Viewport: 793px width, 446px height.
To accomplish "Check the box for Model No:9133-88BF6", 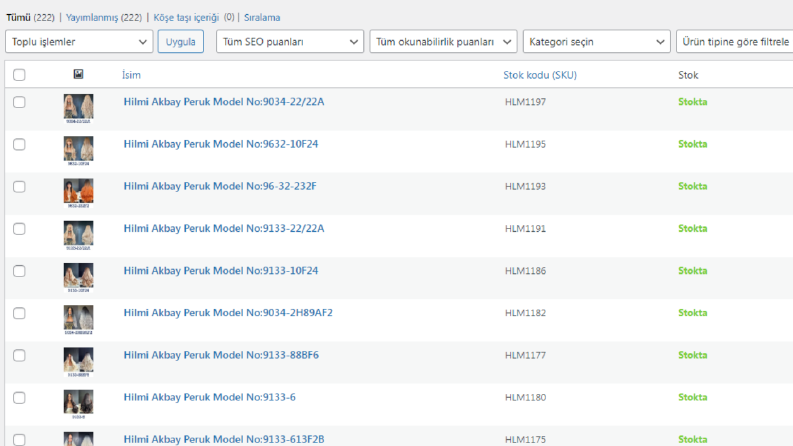I will [19, 355].
